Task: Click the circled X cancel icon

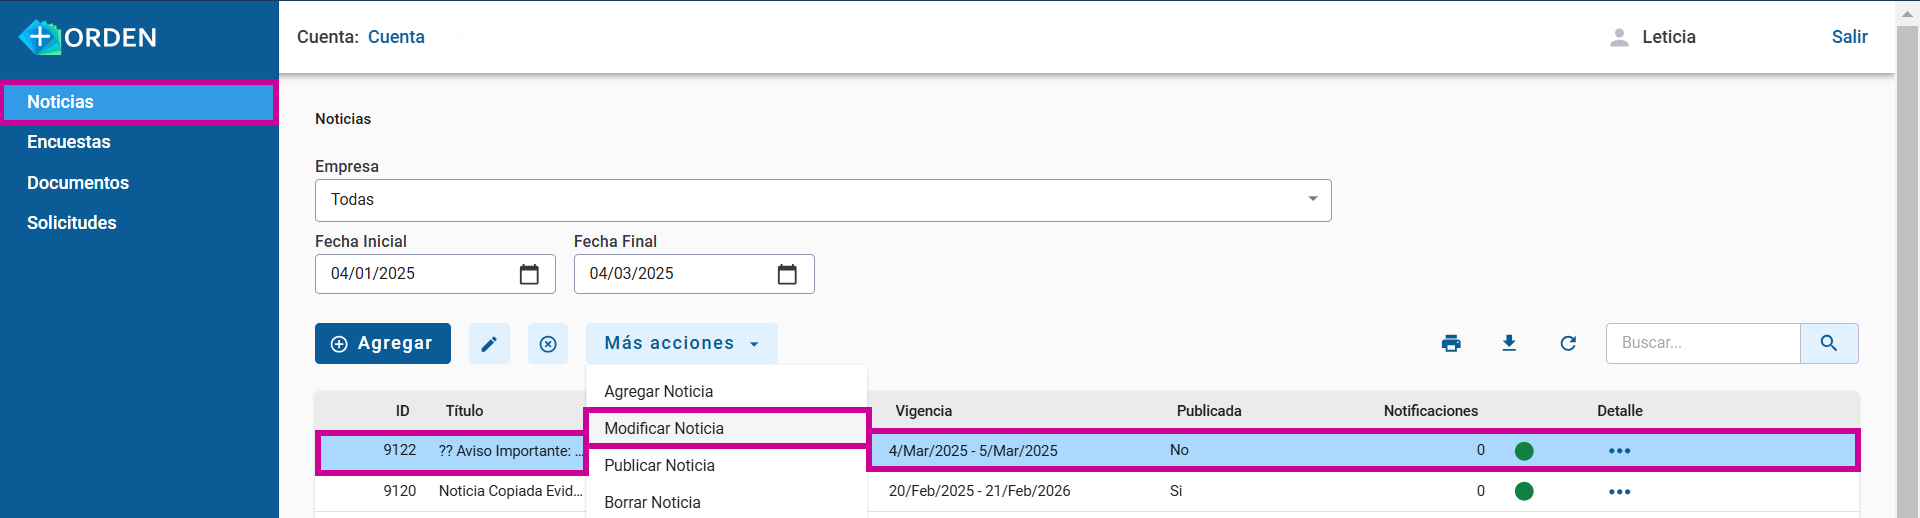Action: click(x=548, y=344)
